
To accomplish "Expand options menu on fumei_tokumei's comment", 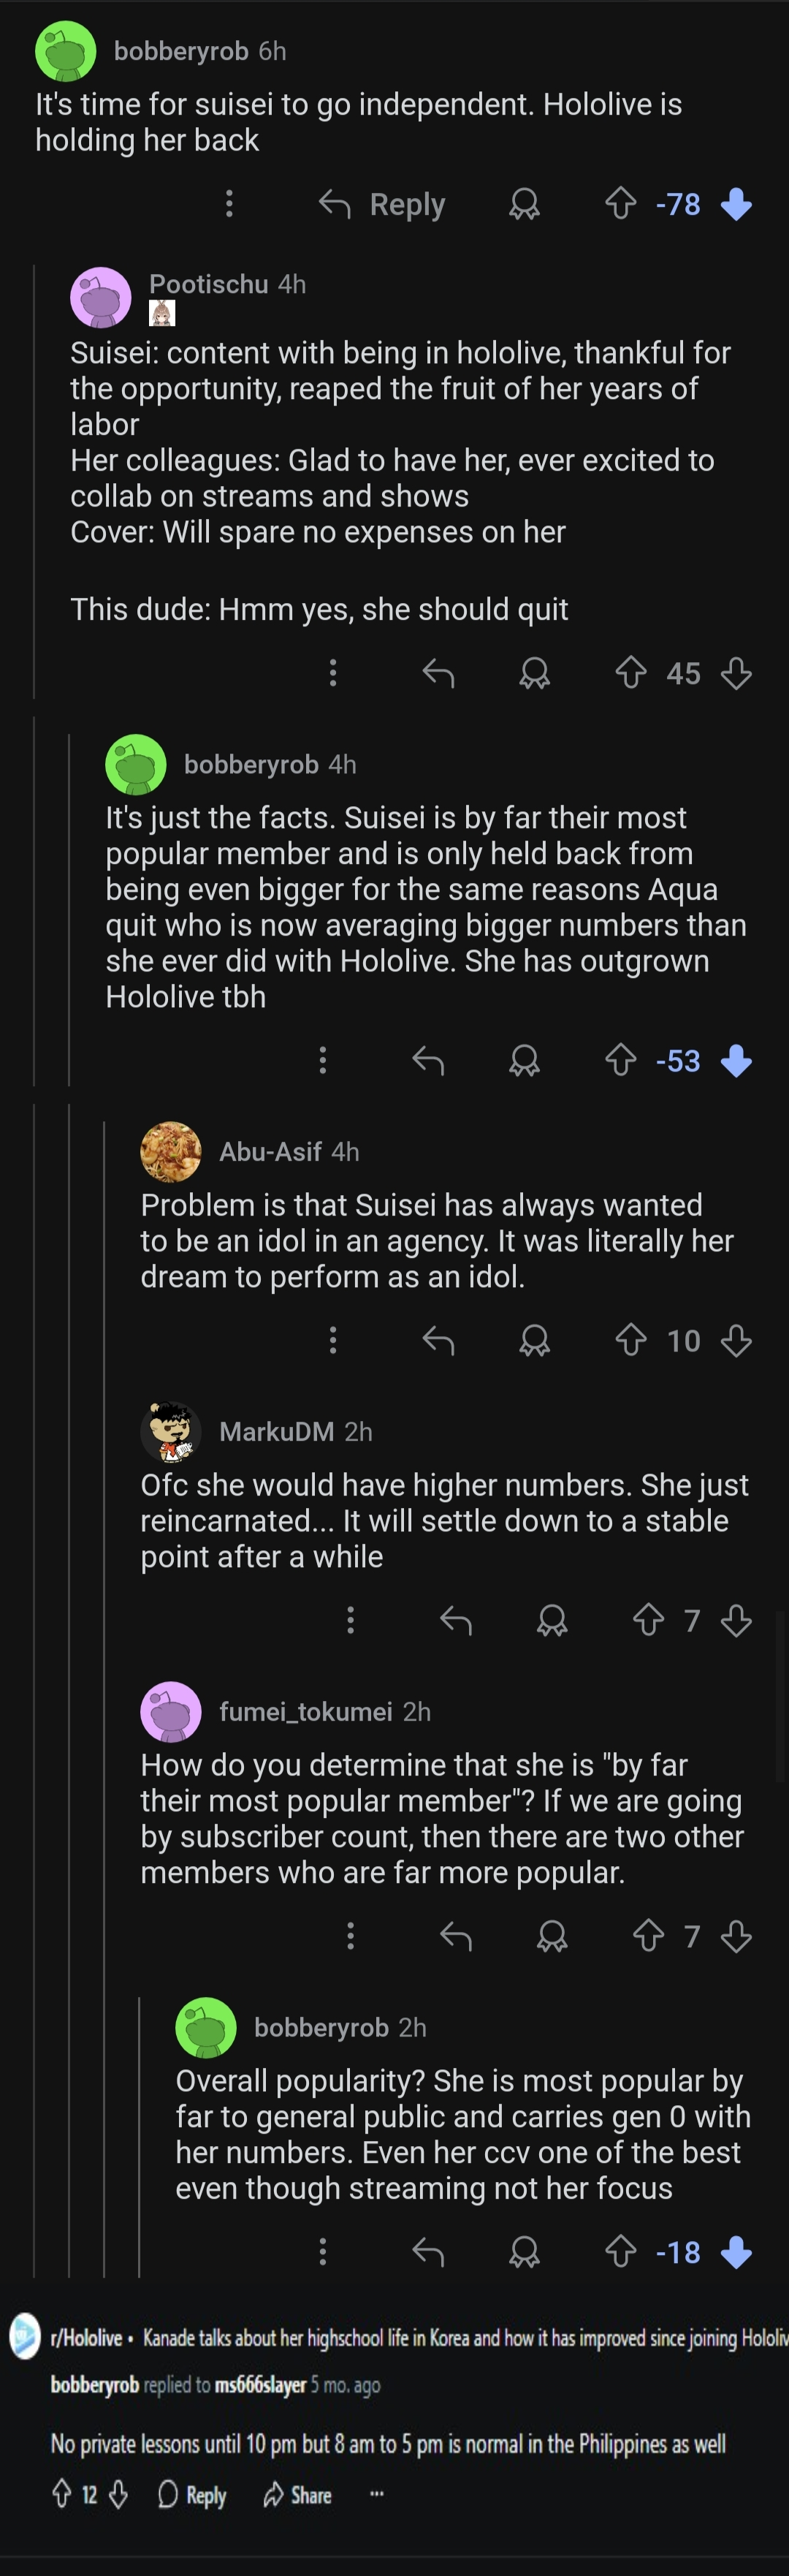I will (350, 1936).
